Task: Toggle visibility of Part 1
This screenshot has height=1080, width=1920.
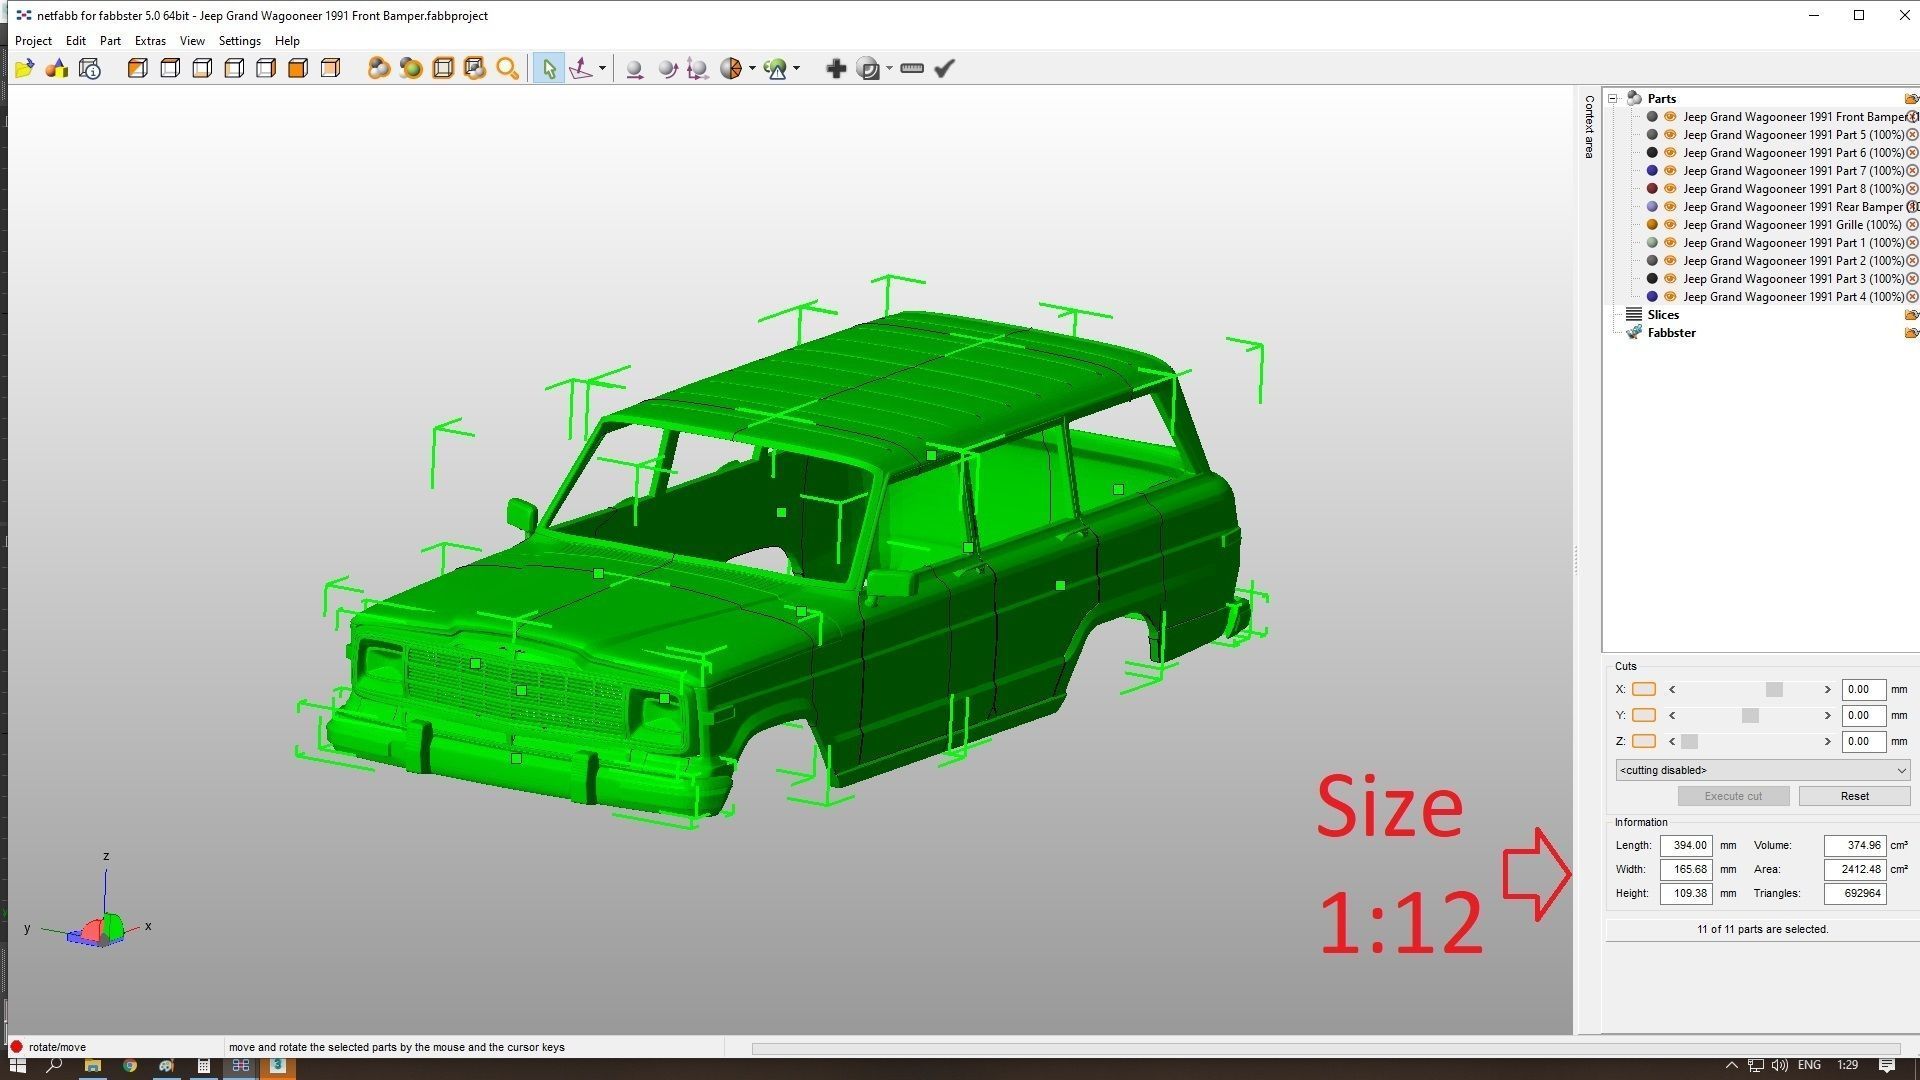Action: [1669, 243]
